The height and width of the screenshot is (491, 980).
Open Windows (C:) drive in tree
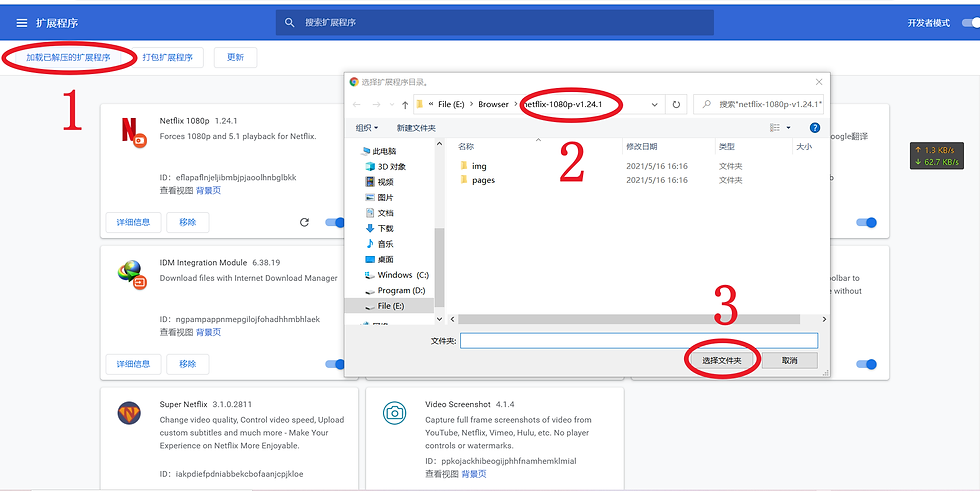coord(396,275)
